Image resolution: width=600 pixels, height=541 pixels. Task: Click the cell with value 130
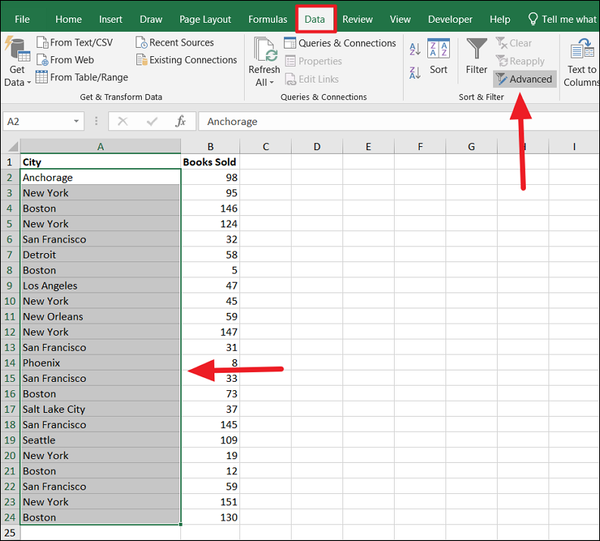[x=210, y=517]
